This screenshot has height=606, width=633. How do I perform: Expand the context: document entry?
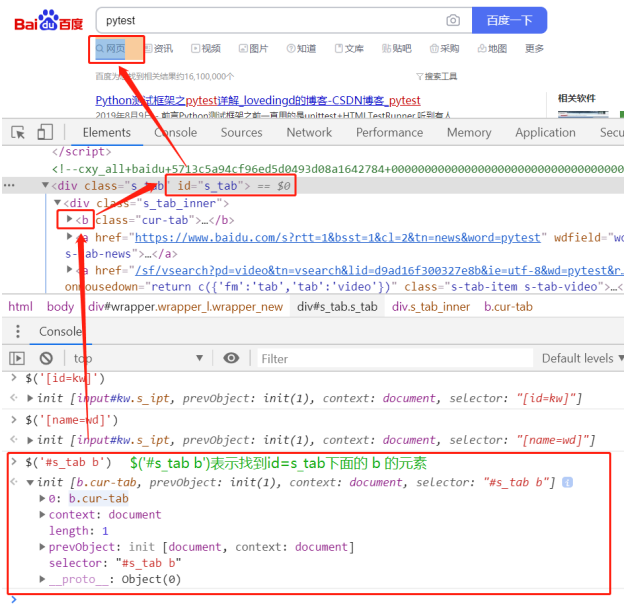click(x=42, y=515)
